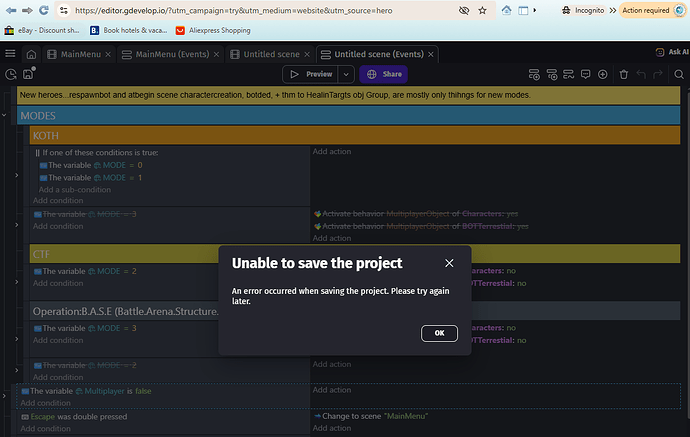
Task: Open the Preview options dropdown arrow
Action: click(346, 74)
